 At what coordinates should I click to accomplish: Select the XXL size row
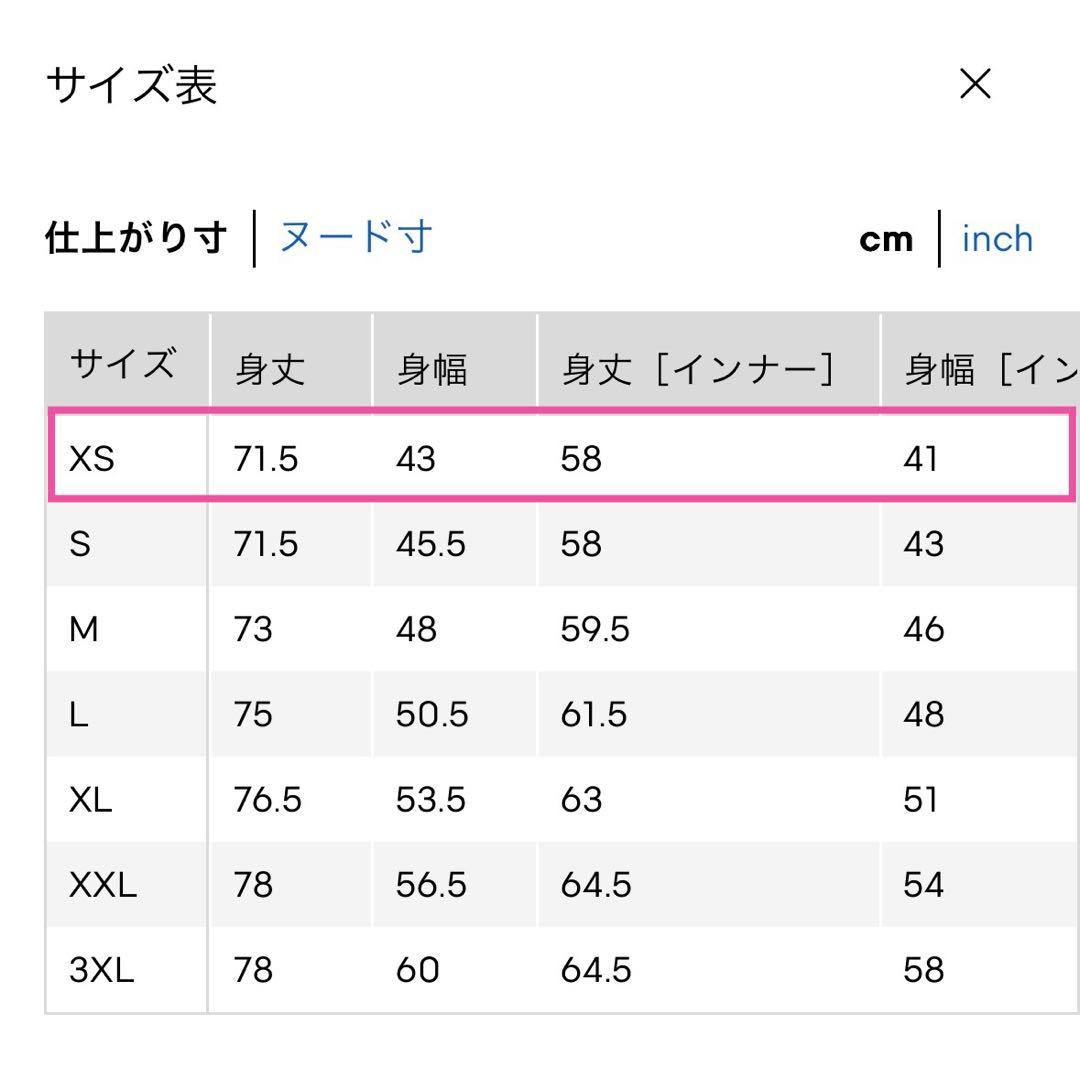(x=562, y=884)
